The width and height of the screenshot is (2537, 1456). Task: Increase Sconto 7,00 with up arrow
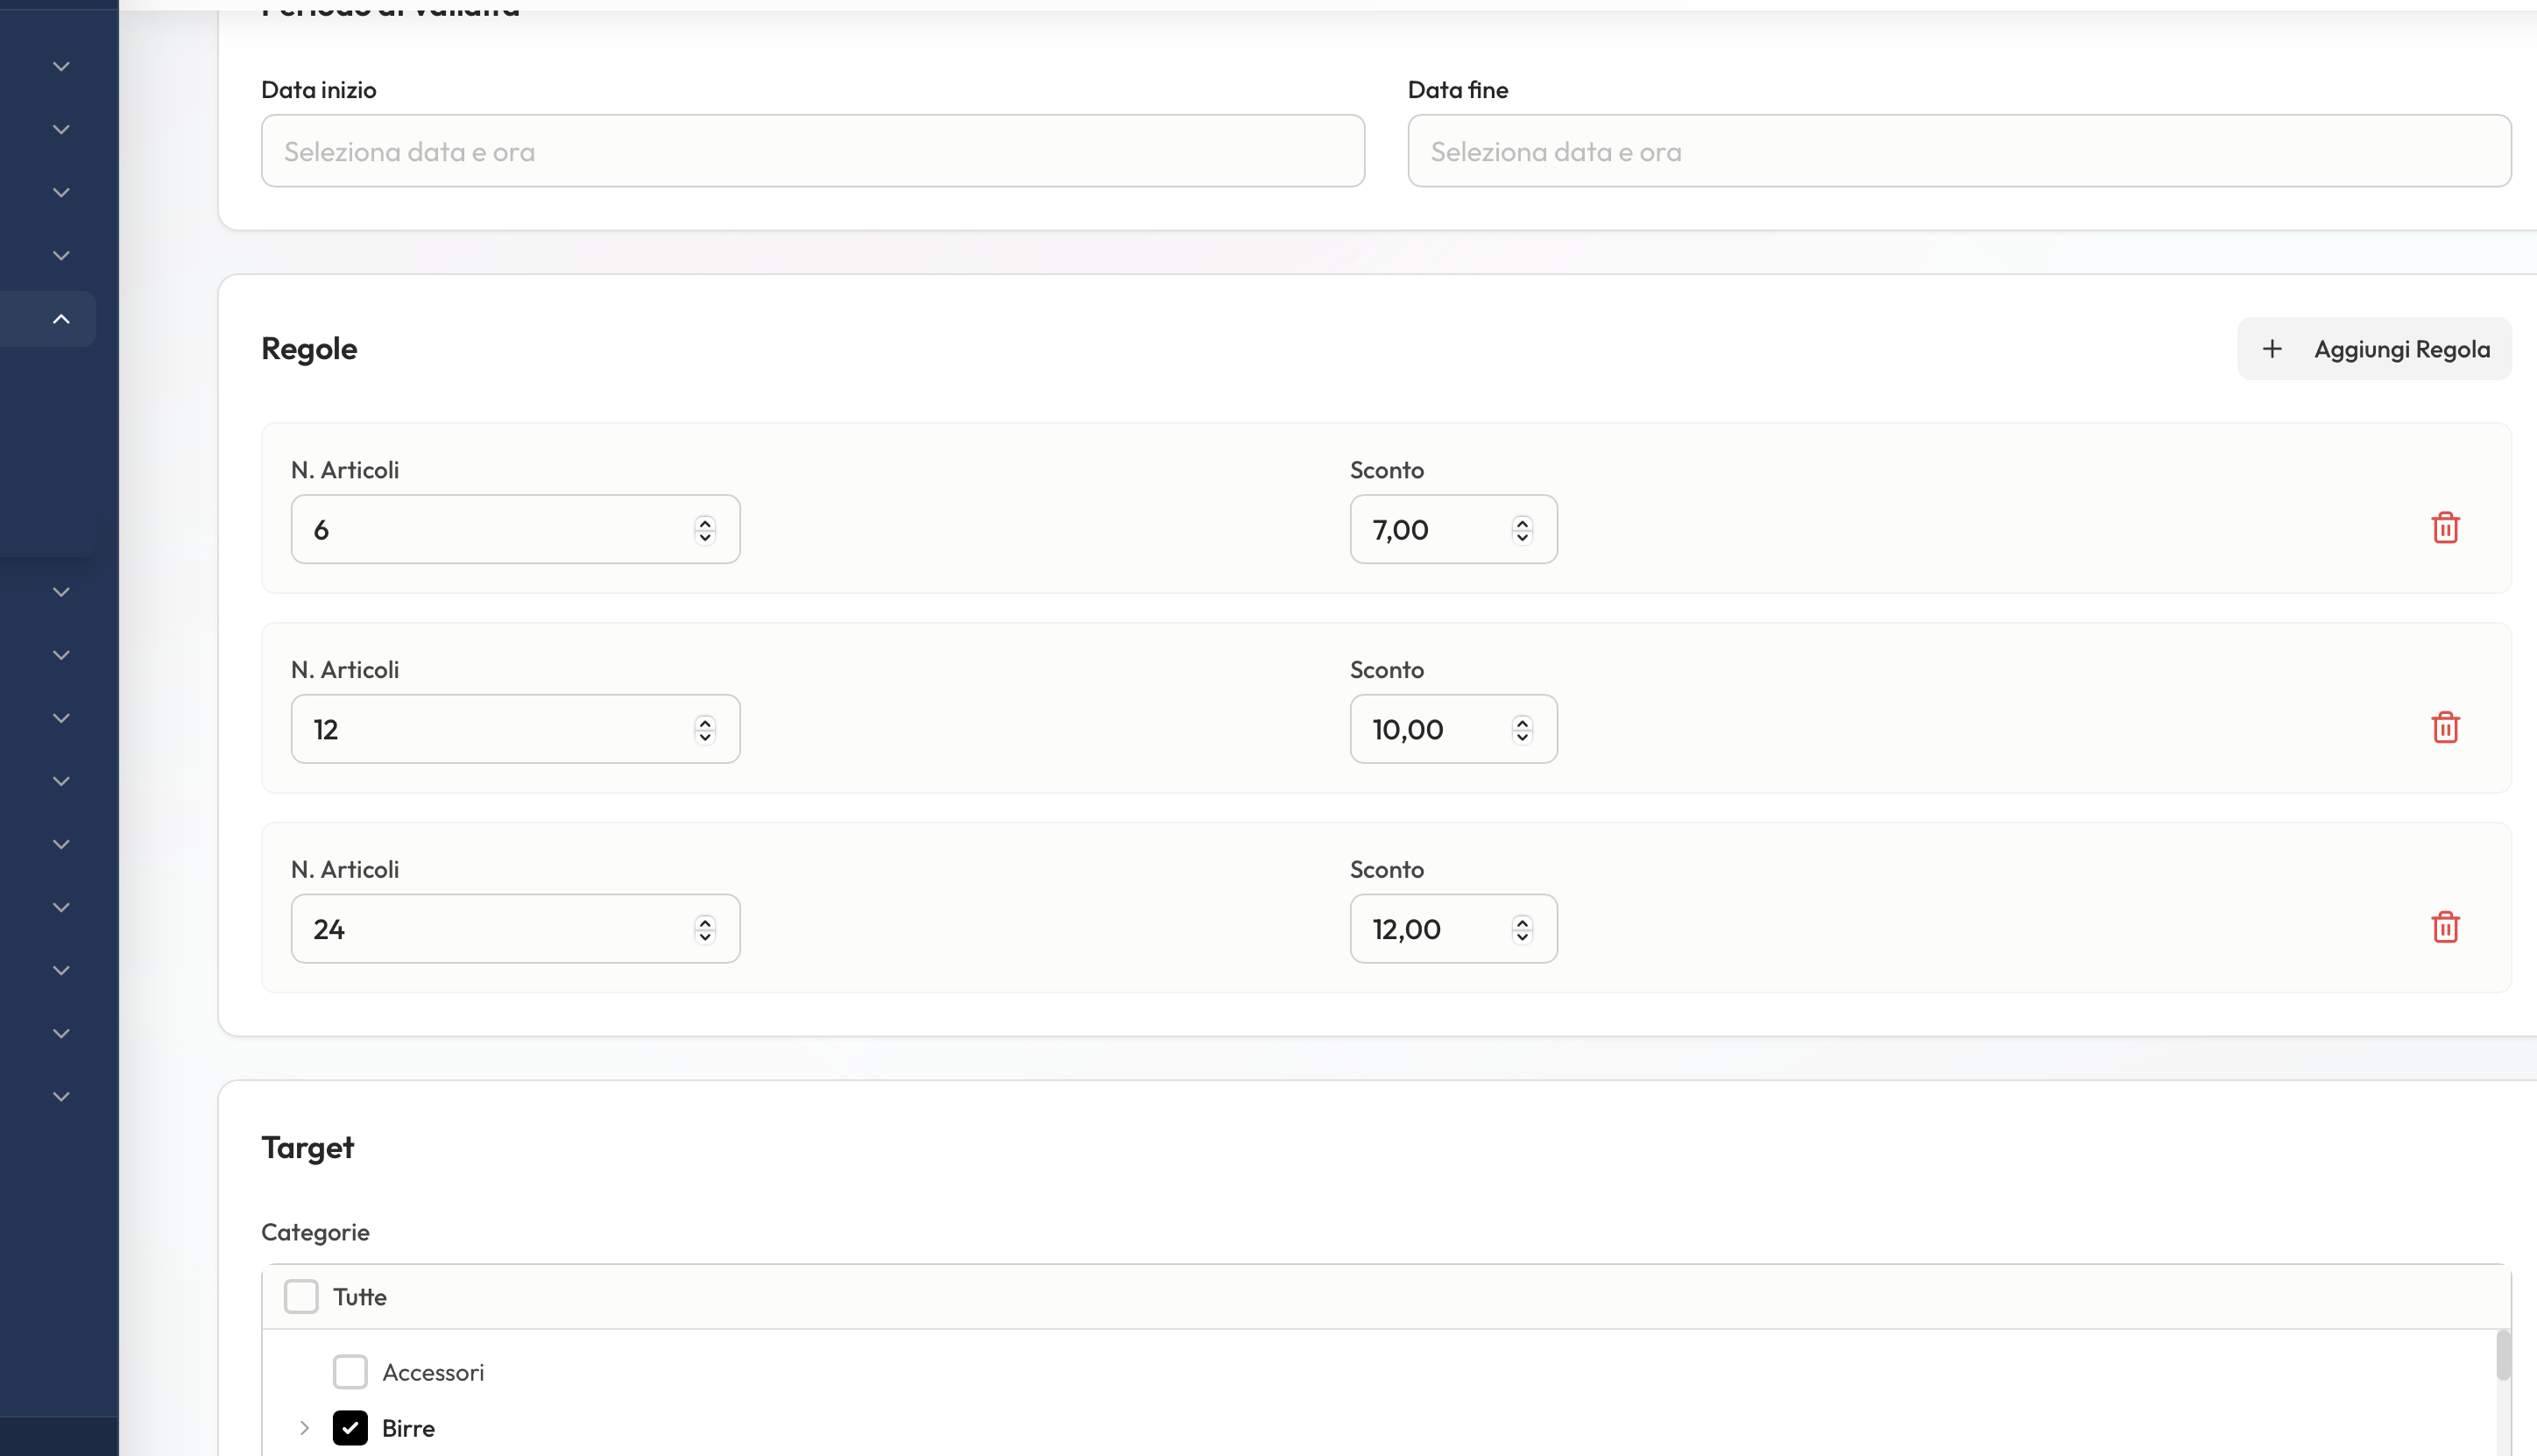[x=1522, y=522]
